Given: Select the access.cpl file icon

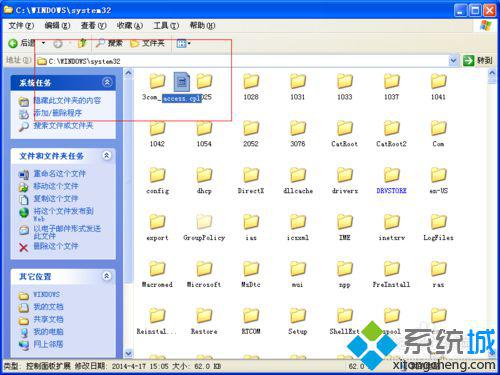Looking at the screenshot, I should [x=182, y=82].
